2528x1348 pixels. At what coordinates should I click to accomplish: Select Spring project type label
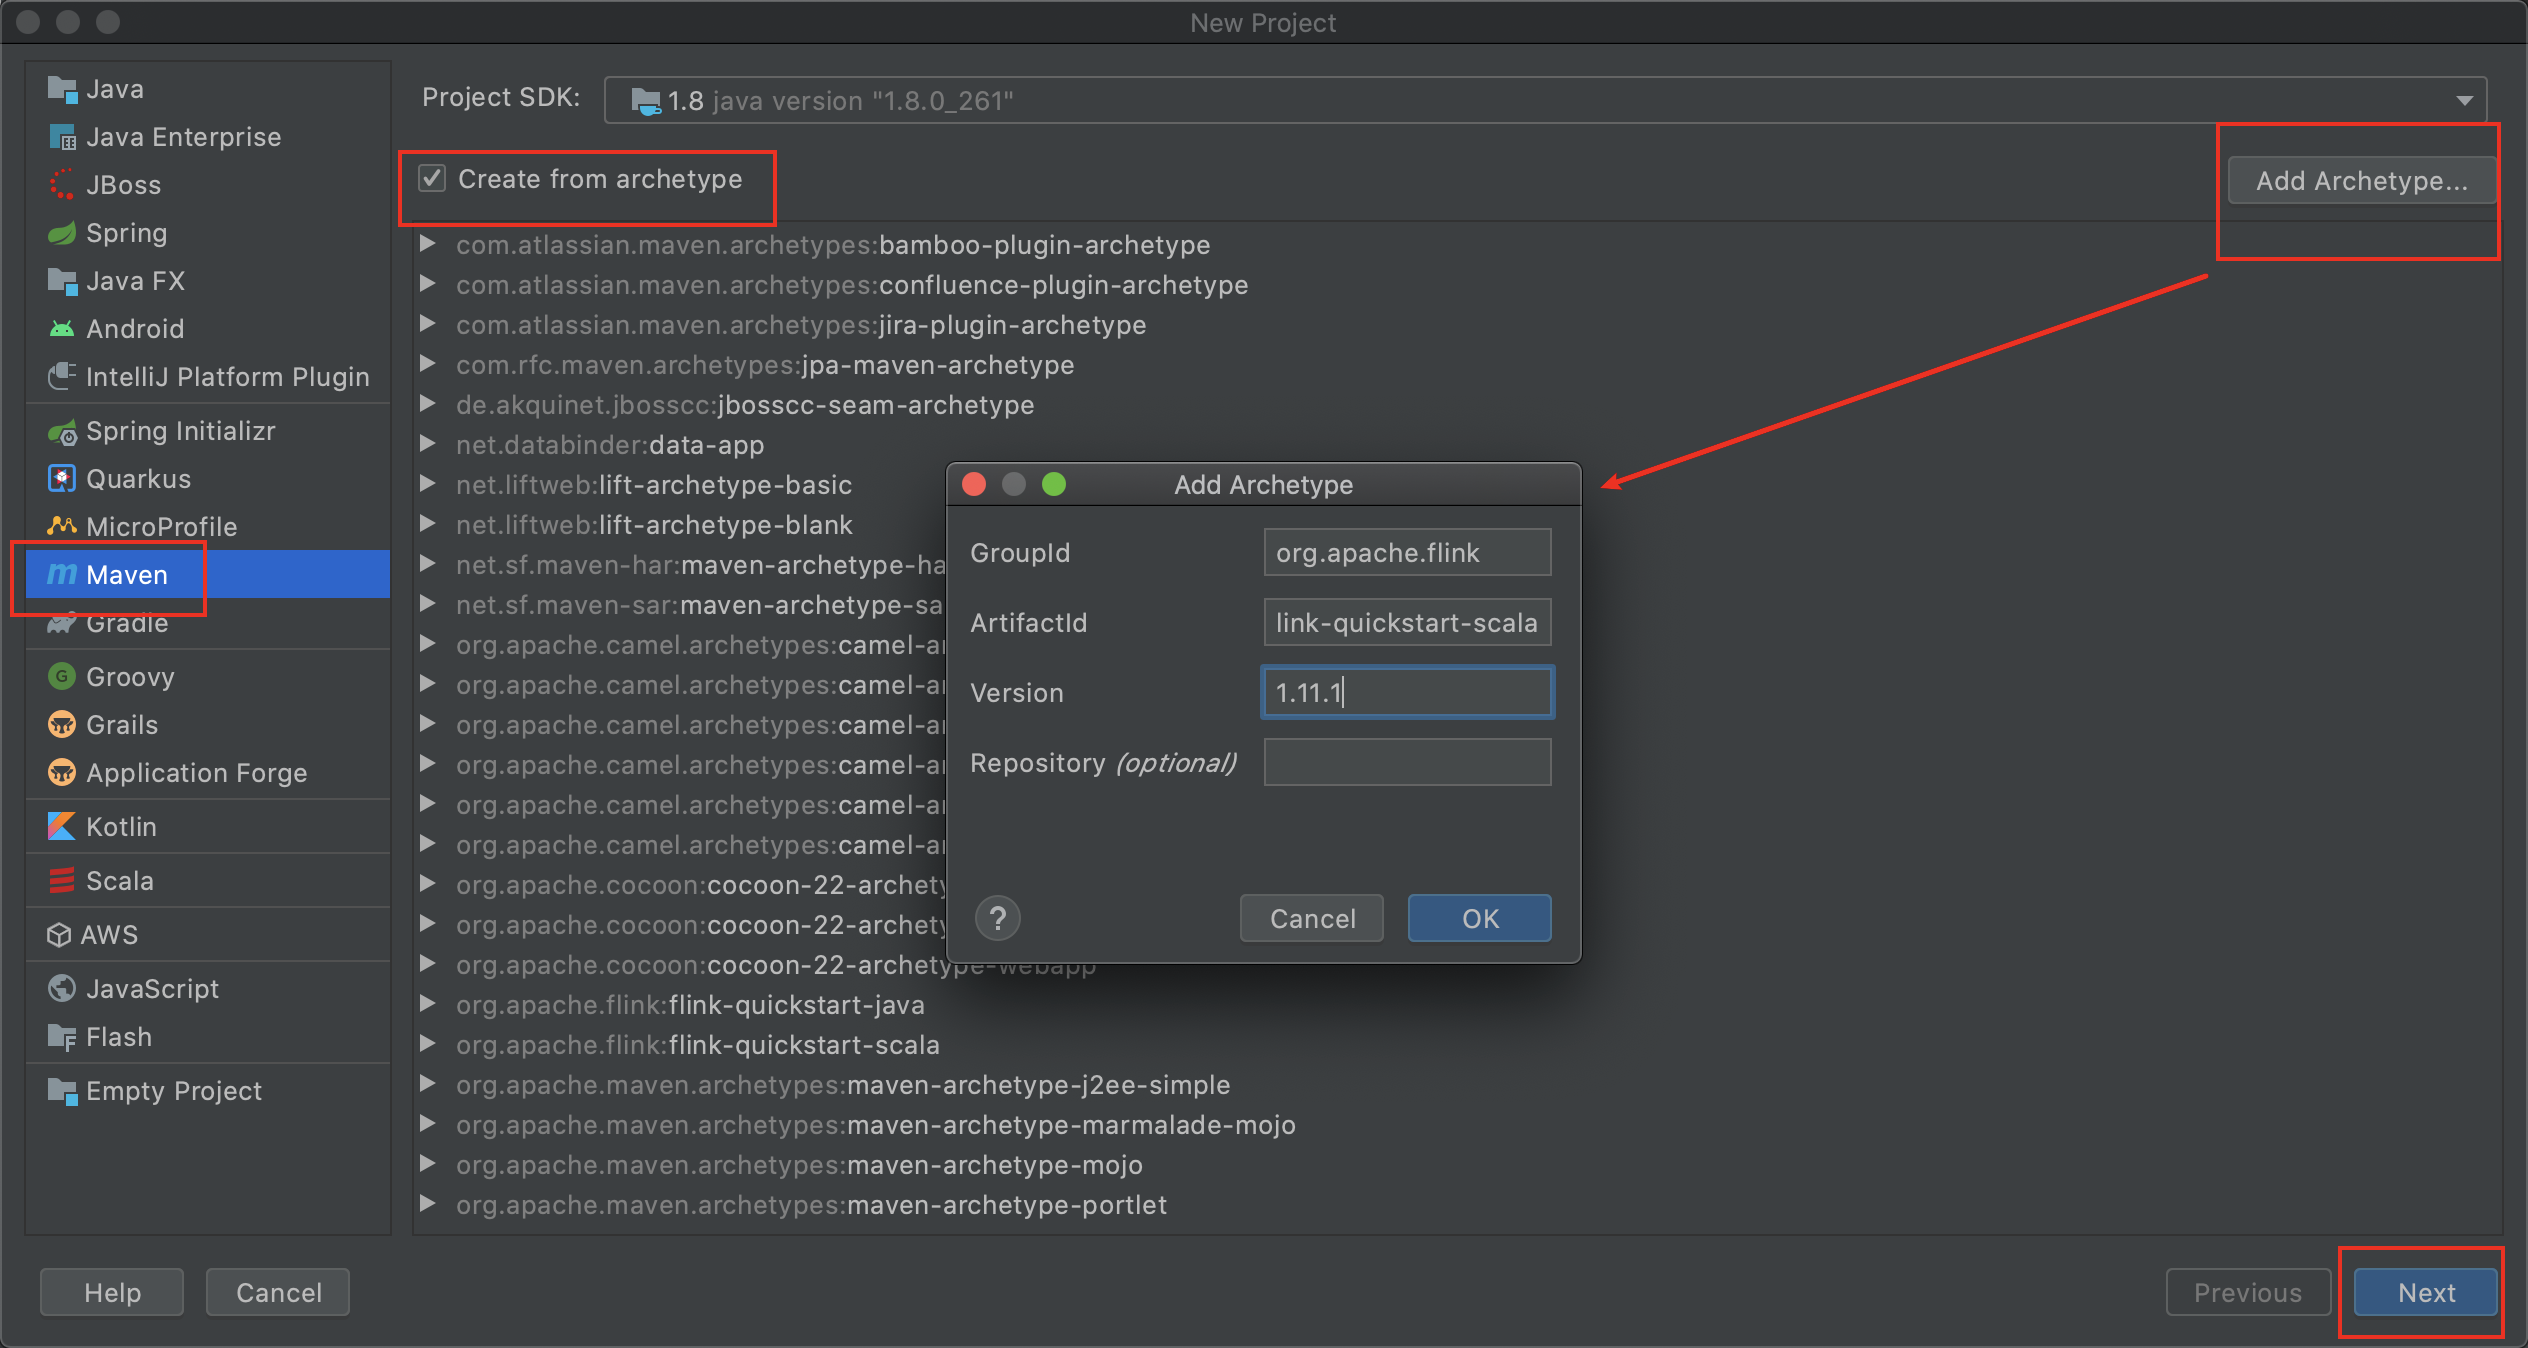coord(126,234)
